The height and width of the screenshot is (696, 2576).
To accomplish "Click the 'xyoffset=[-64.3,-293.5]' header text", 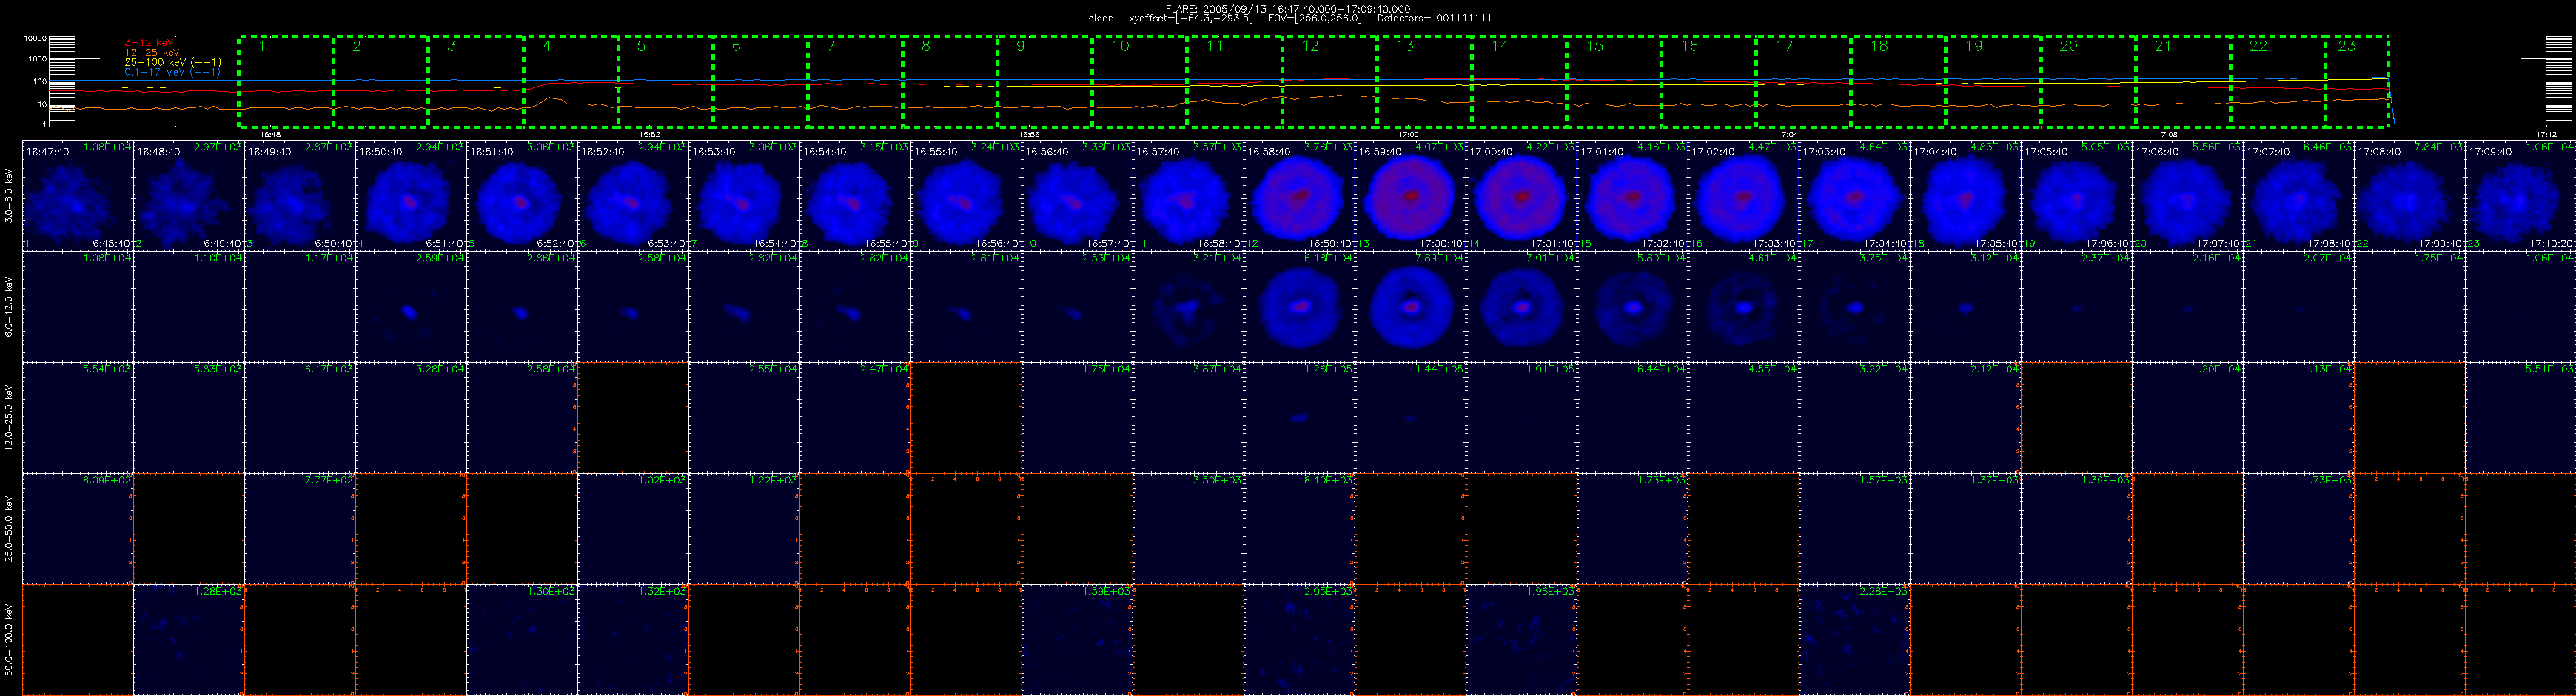I will (x=1190, y=18).
